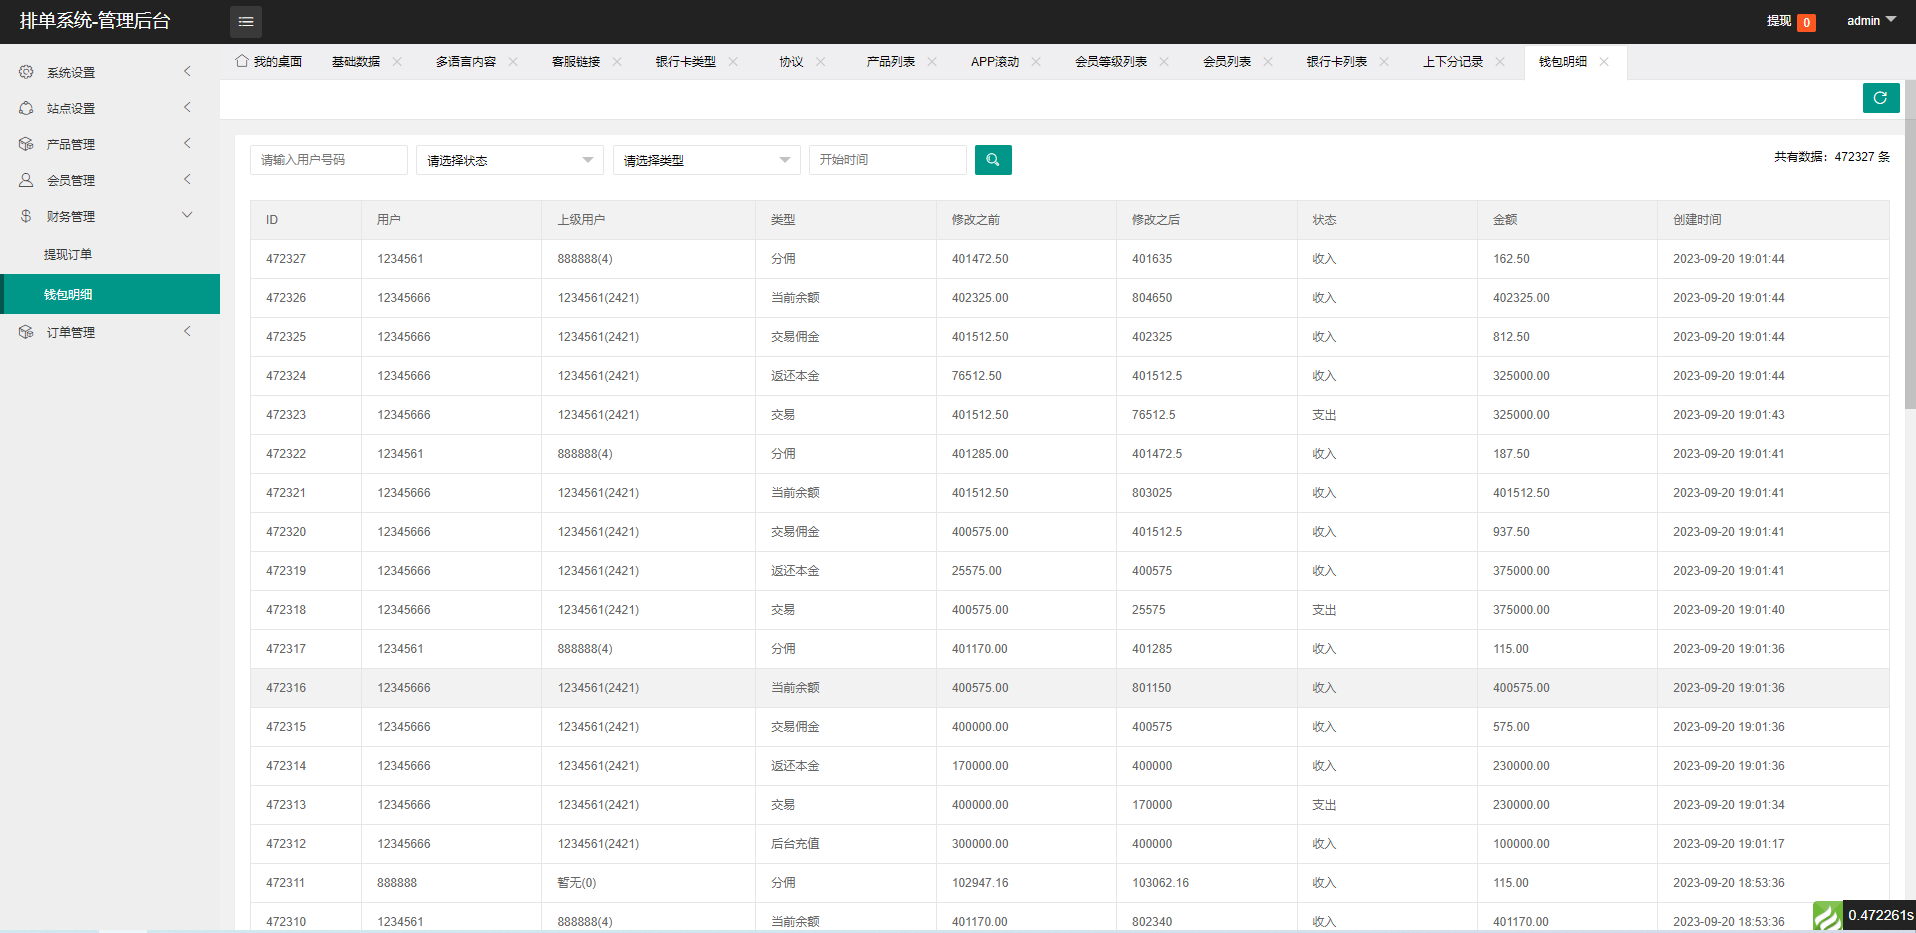Image resolution: width=1916 pixels, height=933 pixels.
Task: Select the 财务管理 dollar icon
Action: click(25, 215)
